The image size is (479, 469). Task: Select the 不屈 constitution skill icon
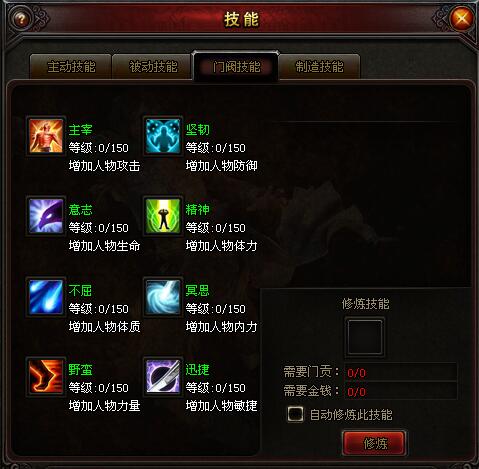point(46,297)
